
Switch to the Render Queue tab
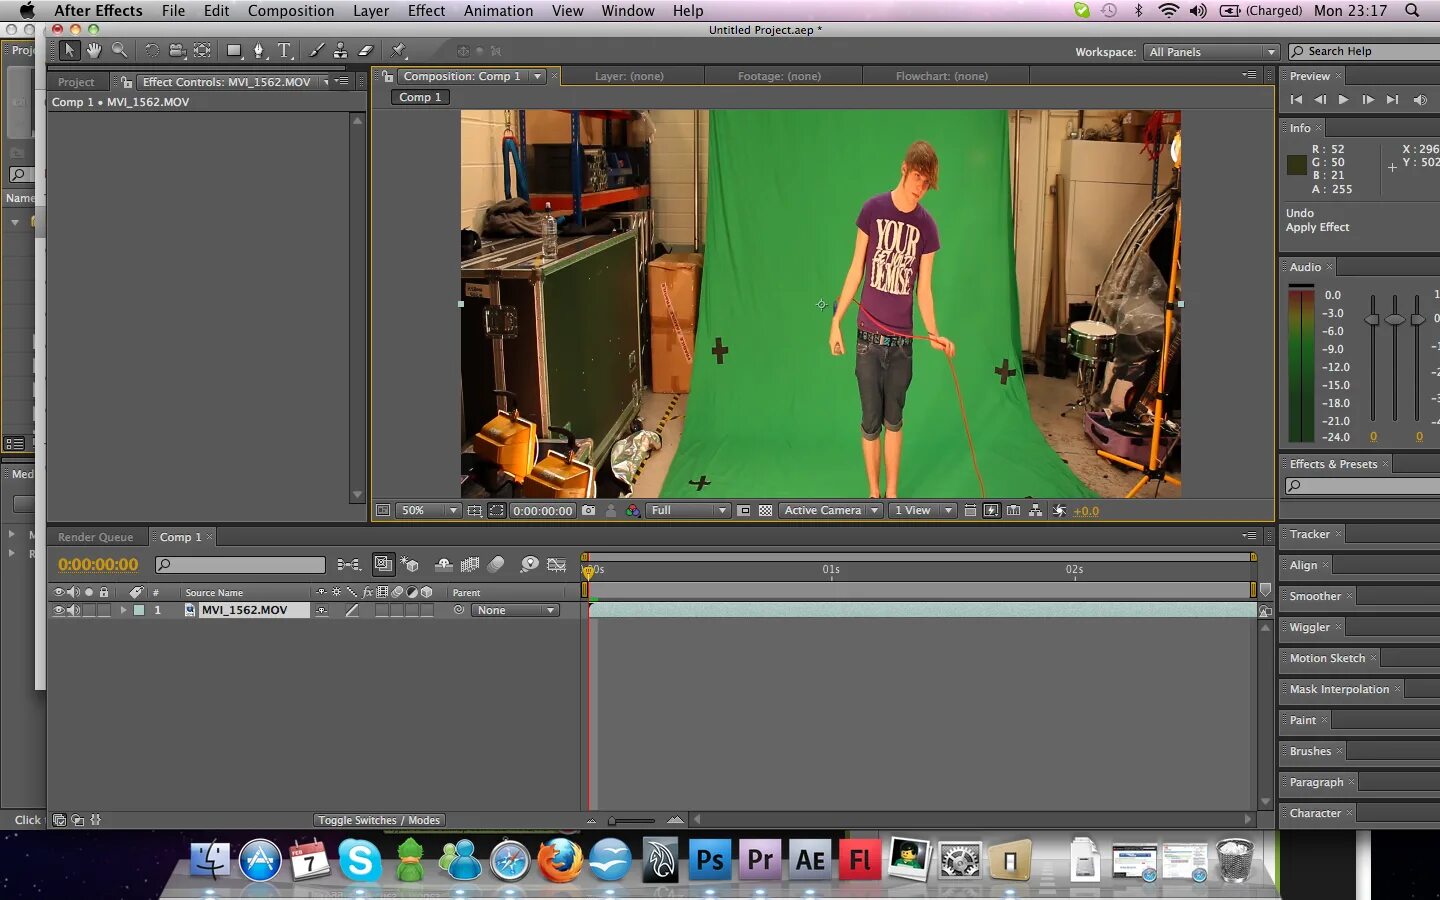click(x=95, y=537)
